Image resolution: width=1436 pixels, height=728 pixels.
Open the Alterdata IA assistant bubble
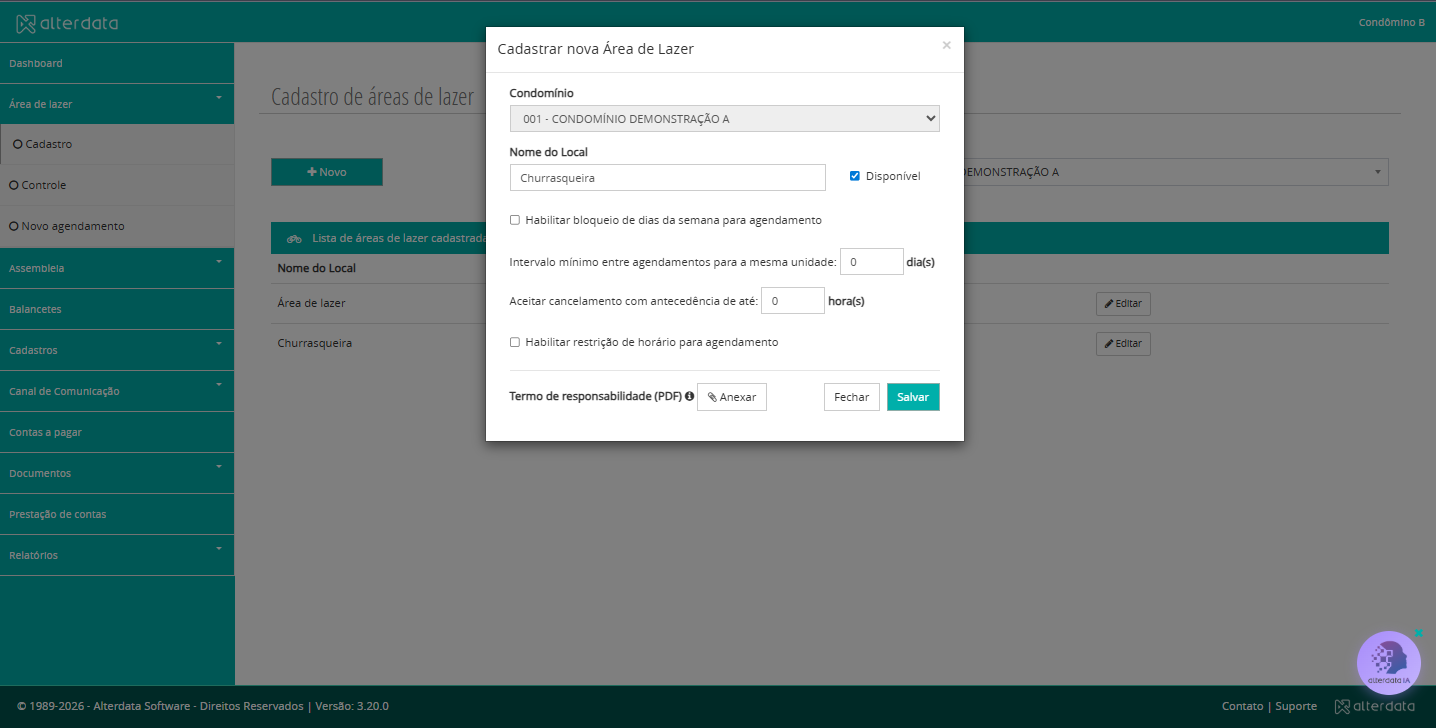[x=1388, y=662]
